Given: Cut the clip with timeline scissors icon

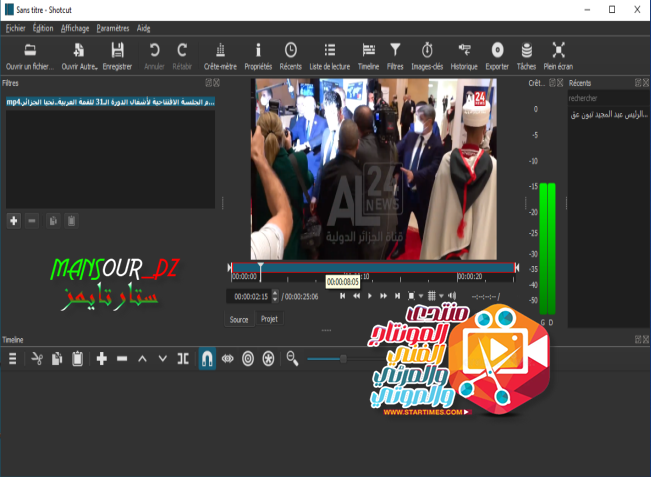Looking at the screenshot, I should pyautogui.click(x=37, y=359).
